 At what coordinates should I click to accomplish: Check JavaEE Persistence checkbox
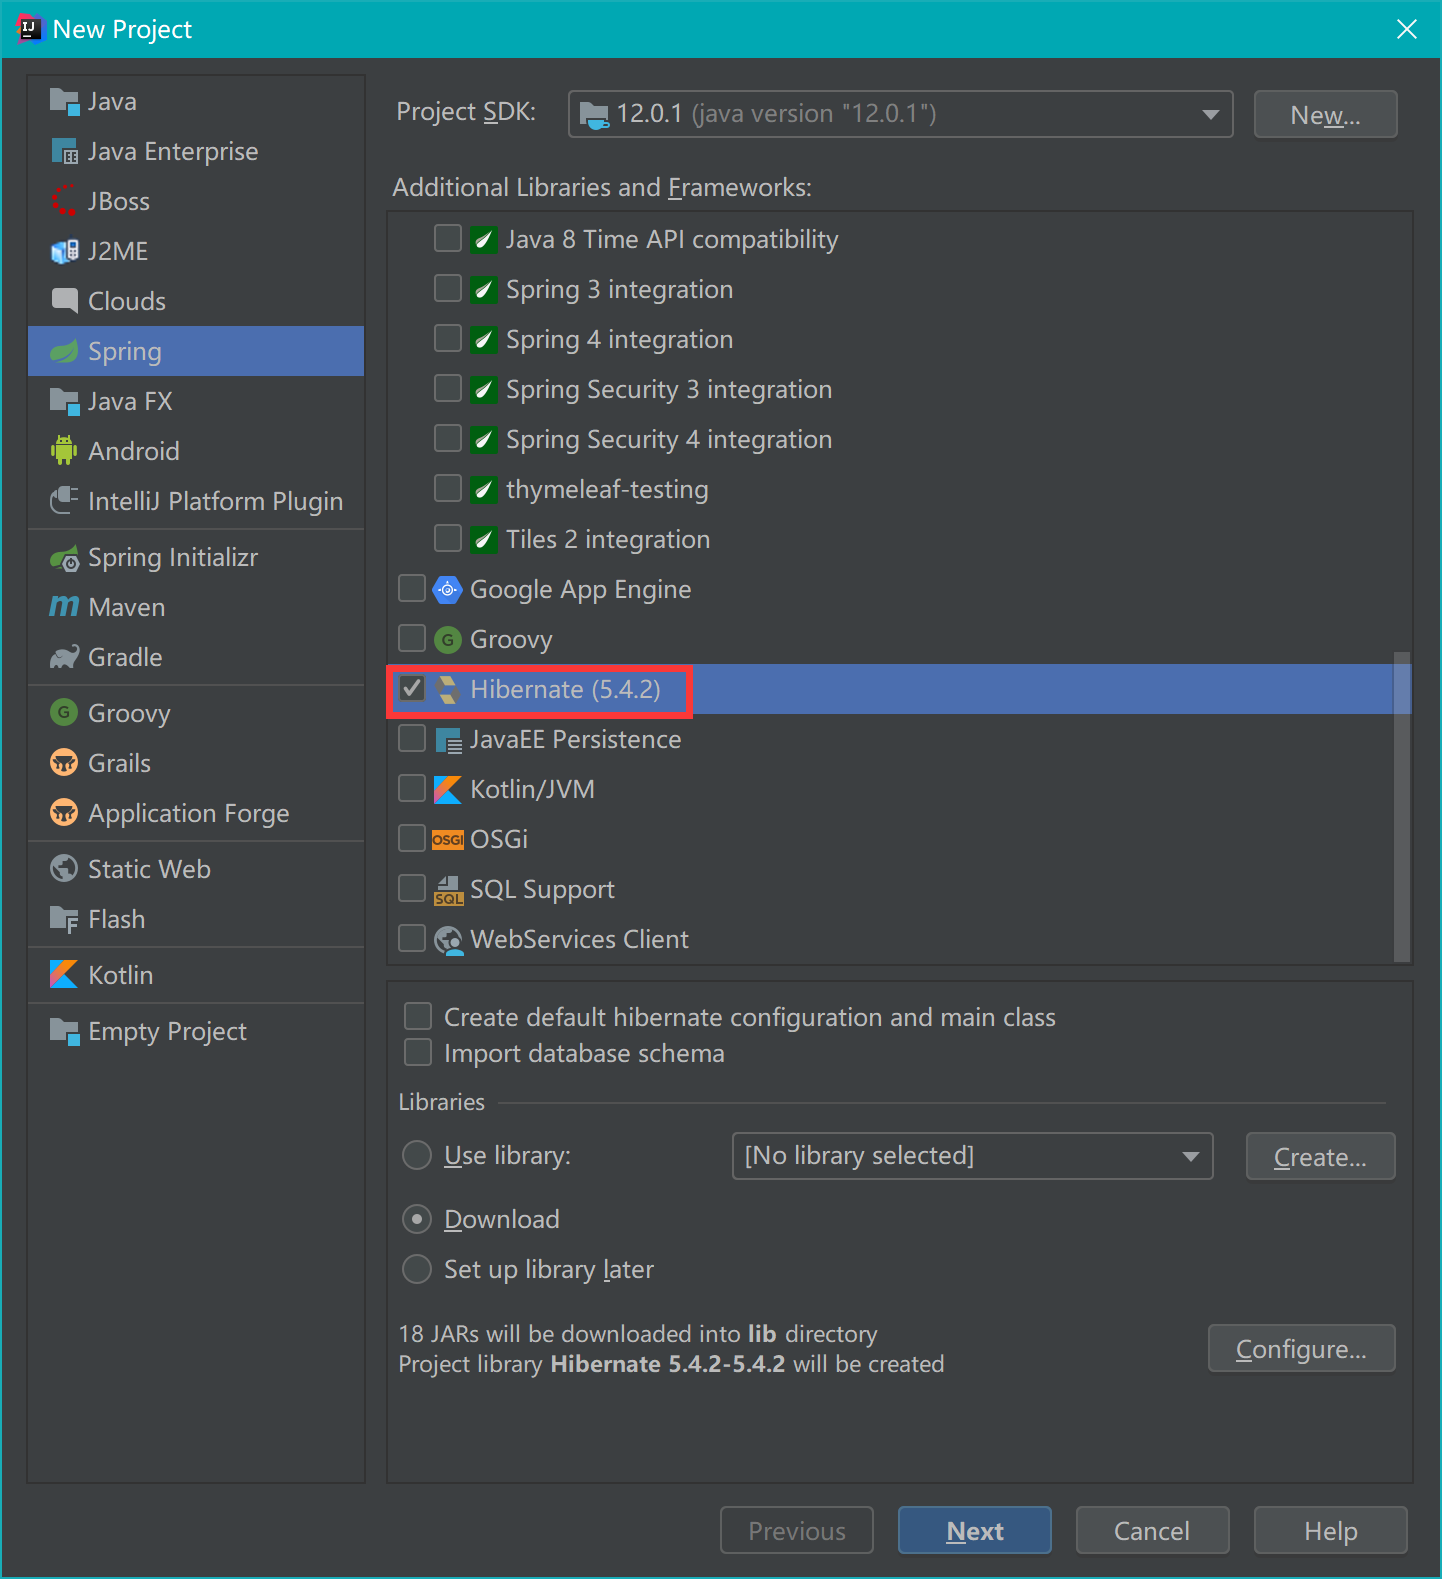pos(412,738)
